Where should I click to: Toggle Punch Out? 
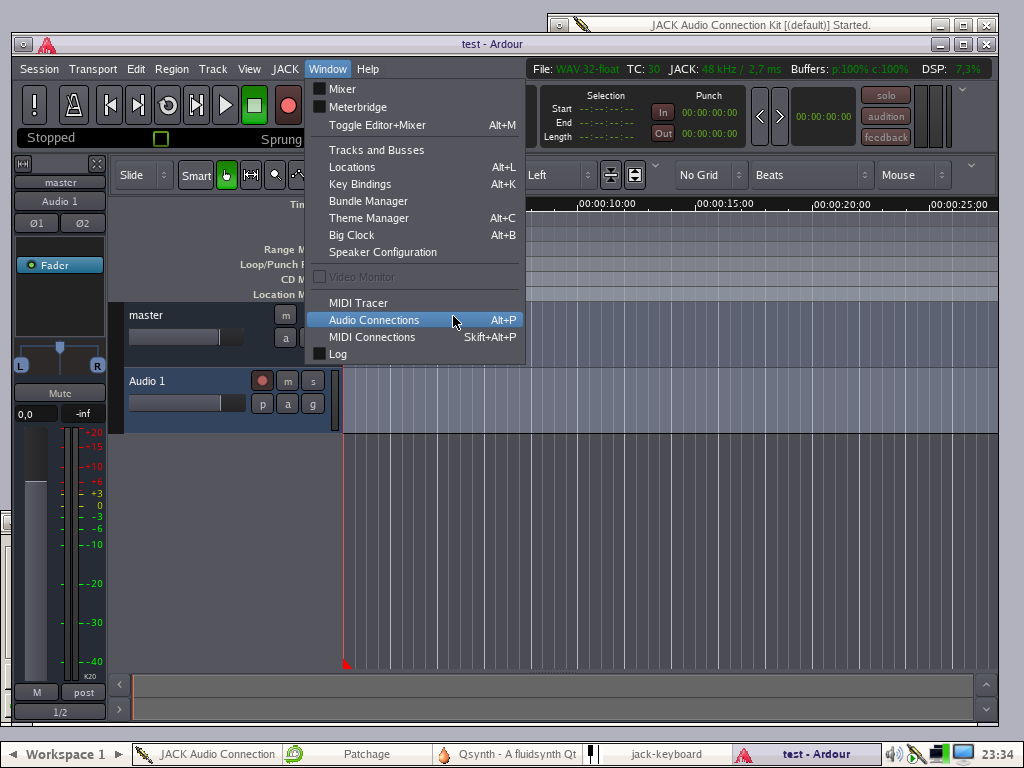point(663,133)
